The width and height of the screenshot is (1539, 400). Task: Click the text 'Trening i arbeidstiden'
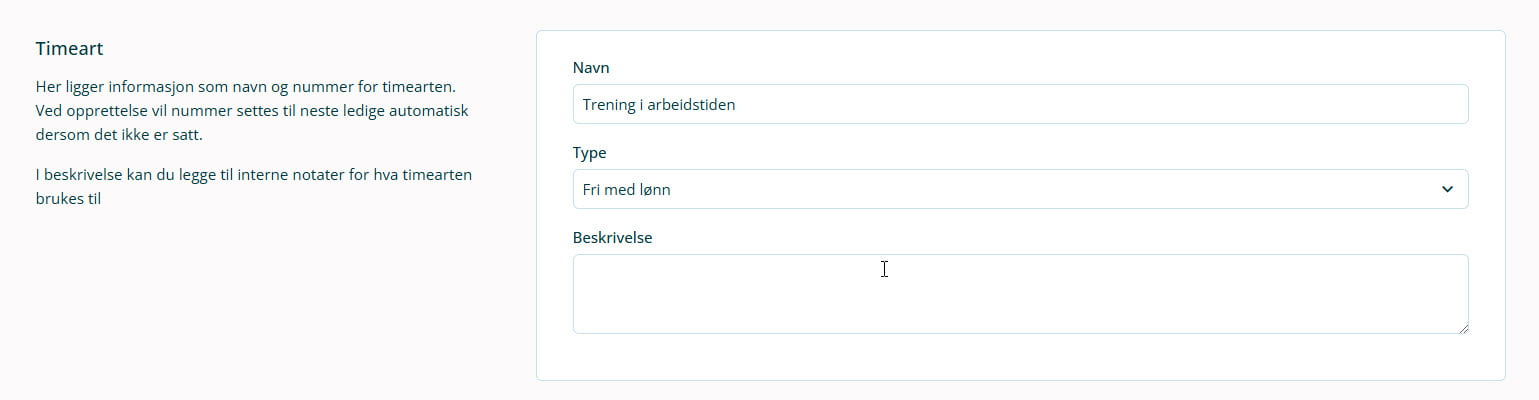pyautogui.click(x=659, y=104)
